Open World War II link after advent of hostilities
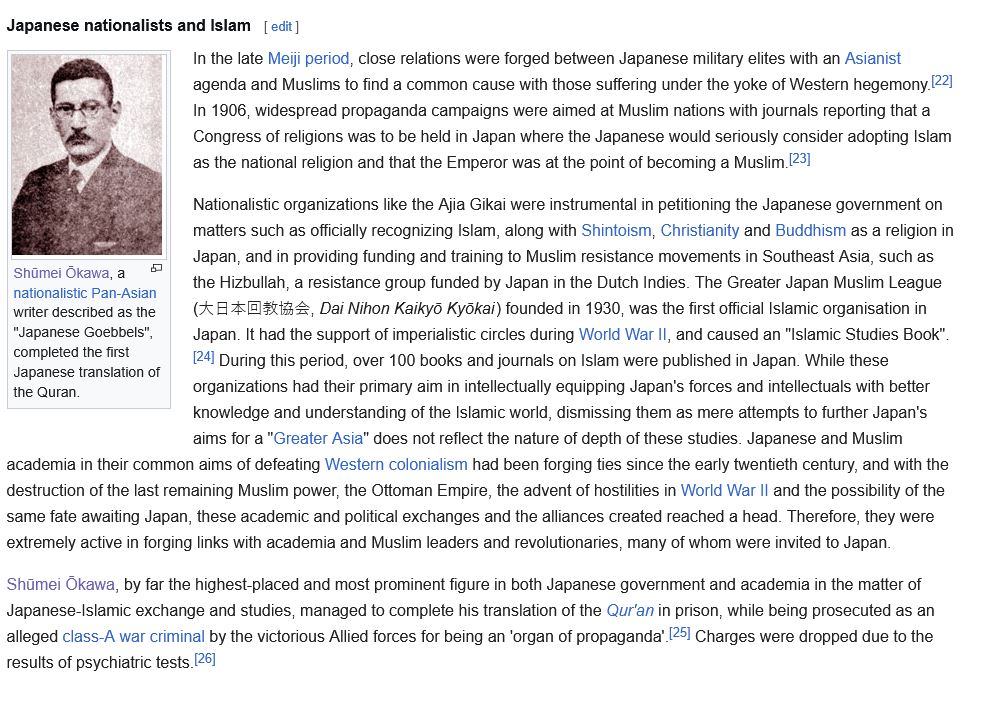Image resolution: width=987 pixels, height=702 pixels. [725, 490]
